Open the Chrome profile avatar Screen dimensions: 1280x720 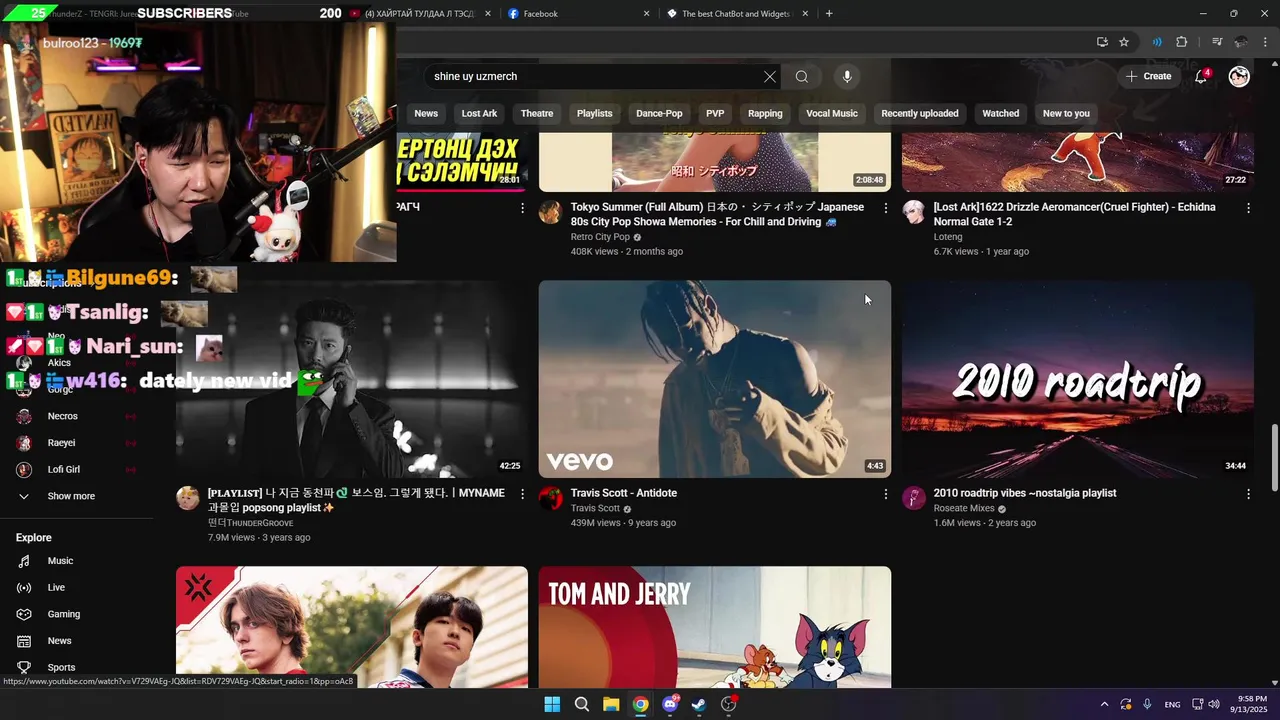(x=1241, y=42)
